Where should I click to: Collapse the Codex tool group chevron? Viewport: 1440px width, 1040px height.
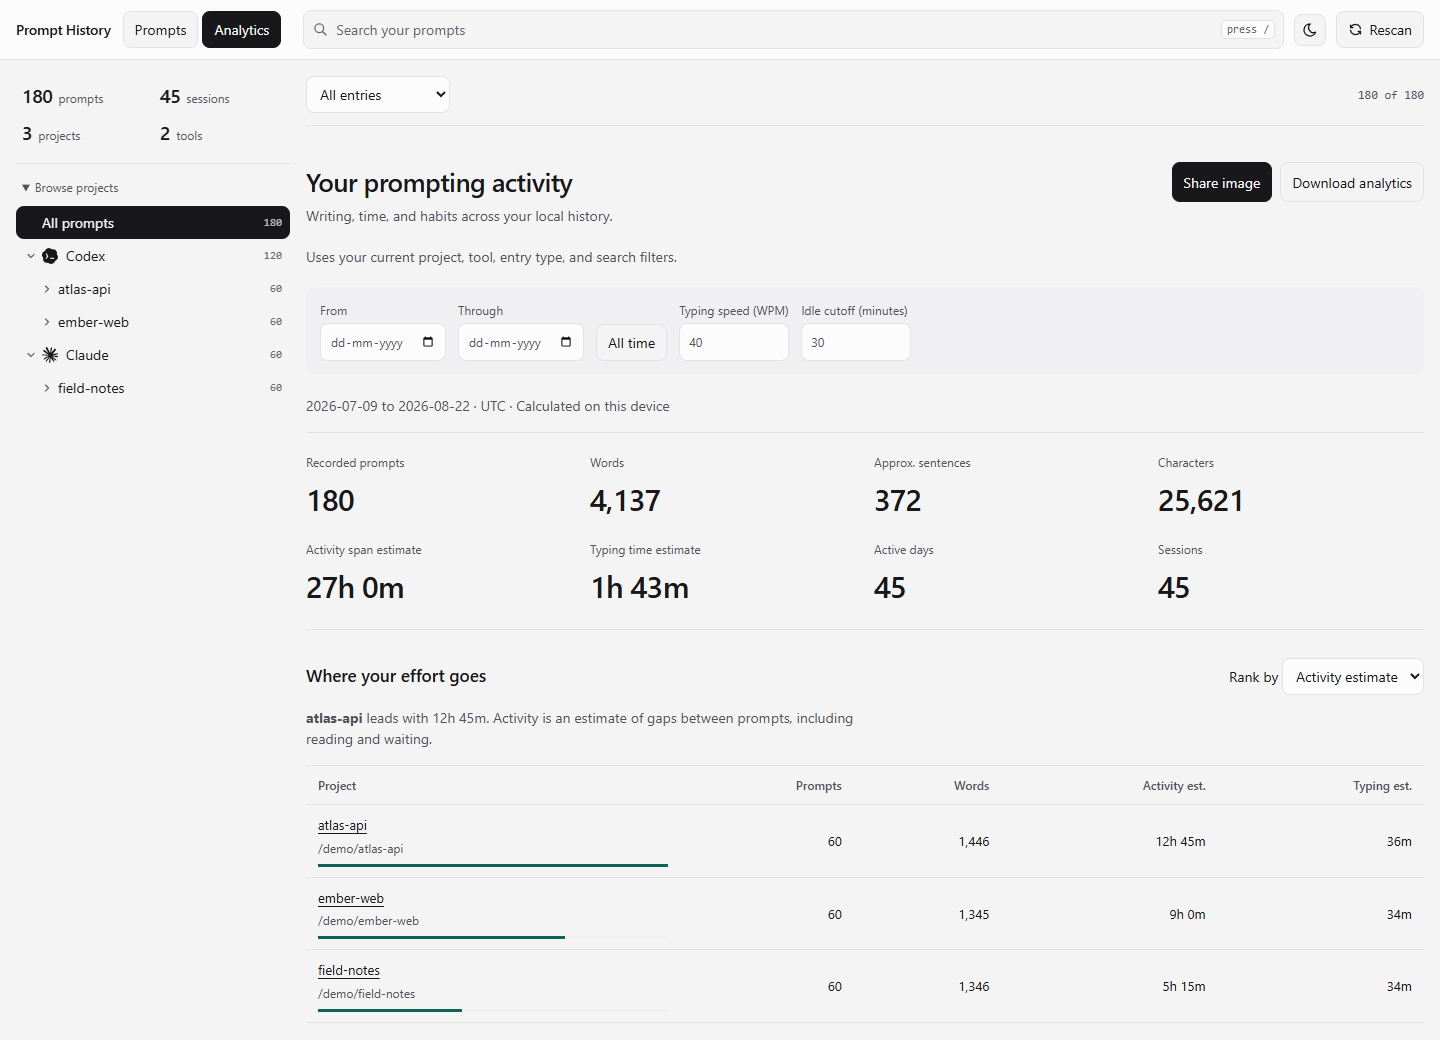click(x=31, y=256)
